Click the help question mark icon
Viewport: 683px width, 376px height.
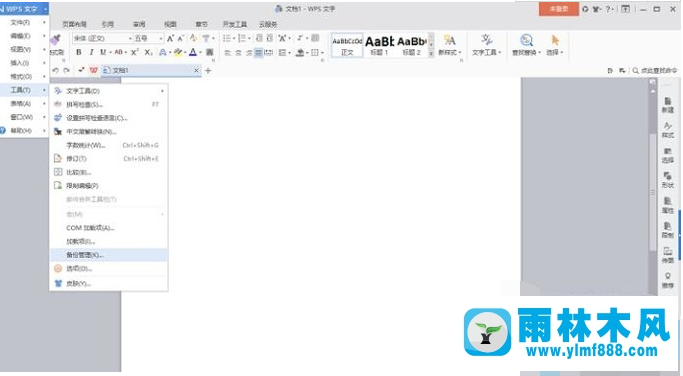(x=608, y=9)
